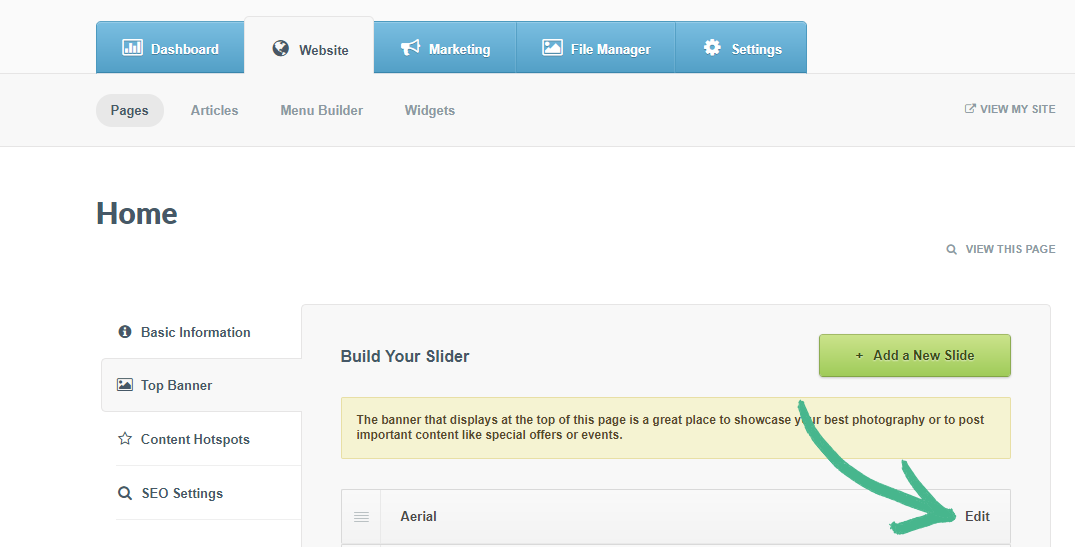Click the Marketing megaphone icon
This screenshot has width=1075, height=547.
pos(410,48)
